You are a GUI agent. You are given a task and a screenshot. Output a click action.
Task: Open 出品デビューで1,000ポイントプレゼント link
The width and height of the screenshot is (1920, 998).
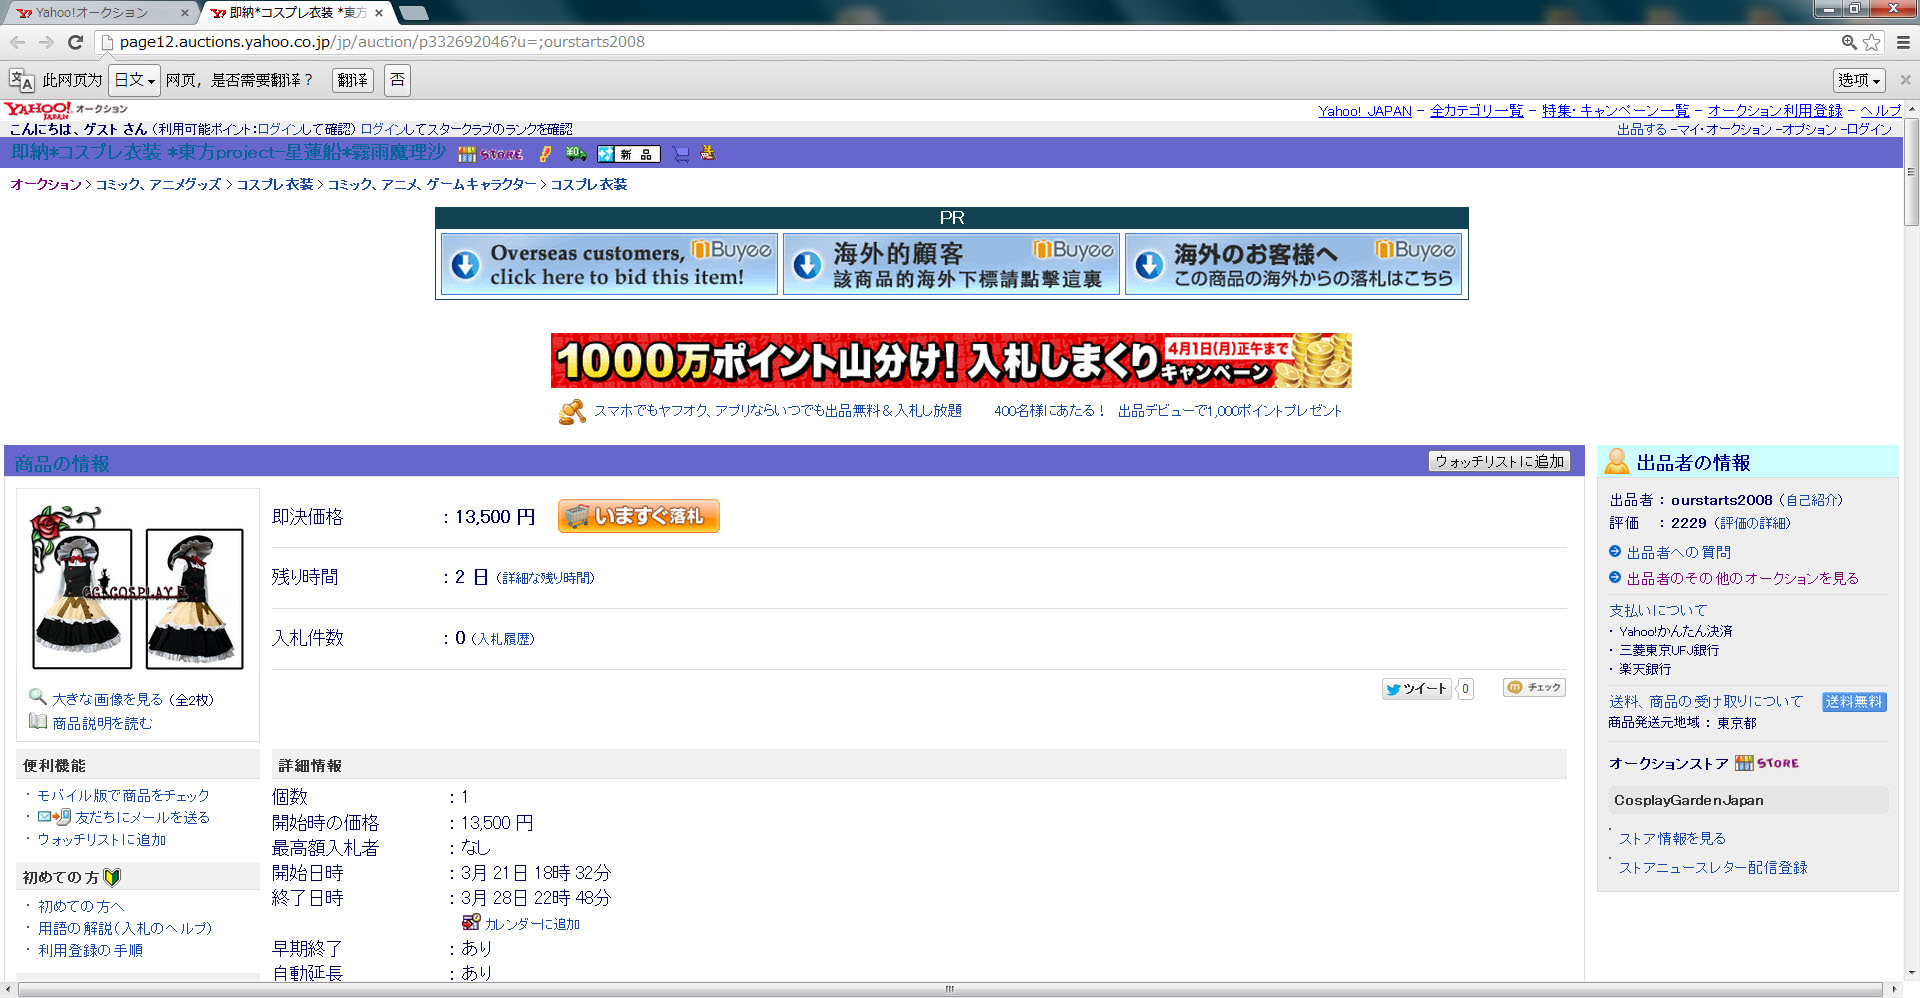(x=1230, y=411)
